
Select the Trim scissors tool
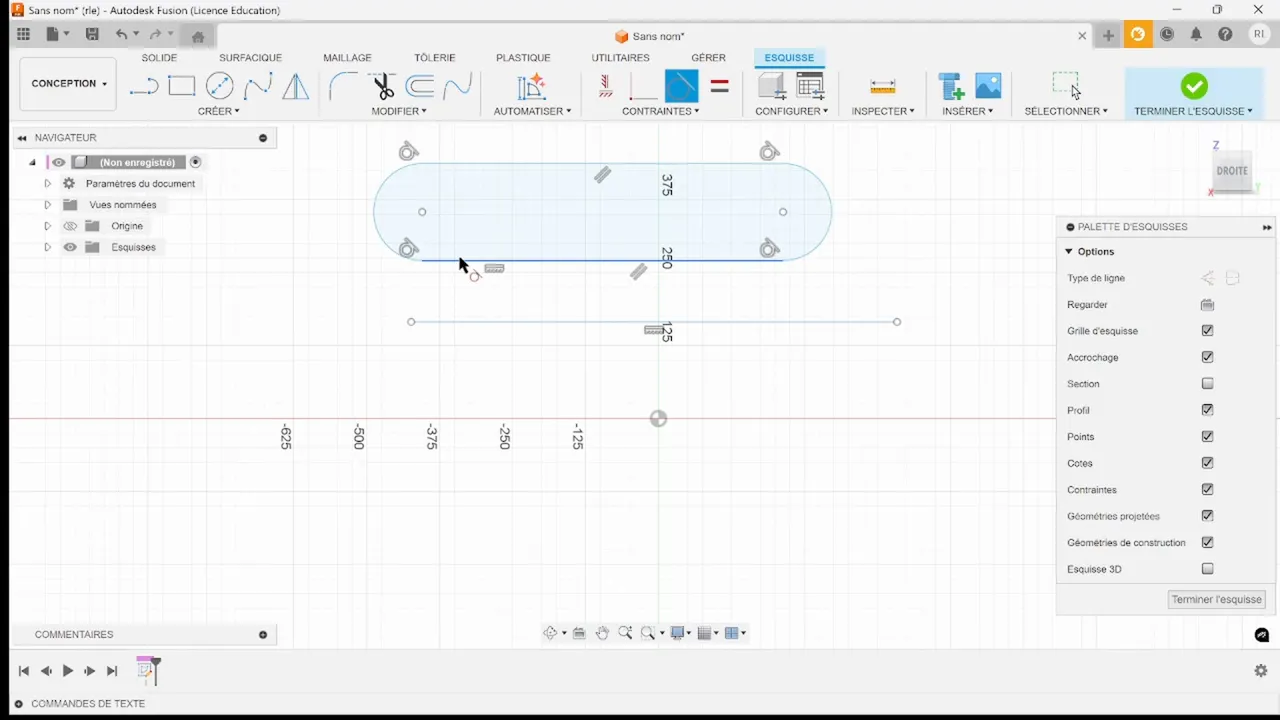[382, 87]
